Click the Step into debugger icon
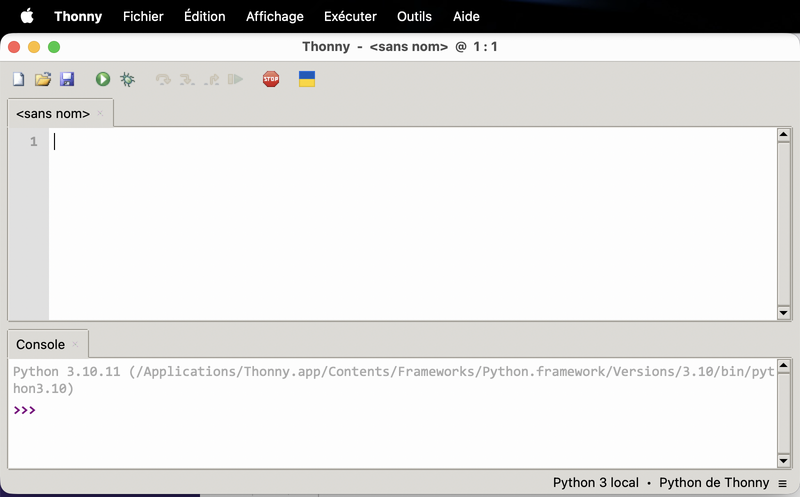Viewport: 800px width, 497px height. click(187, 79)
